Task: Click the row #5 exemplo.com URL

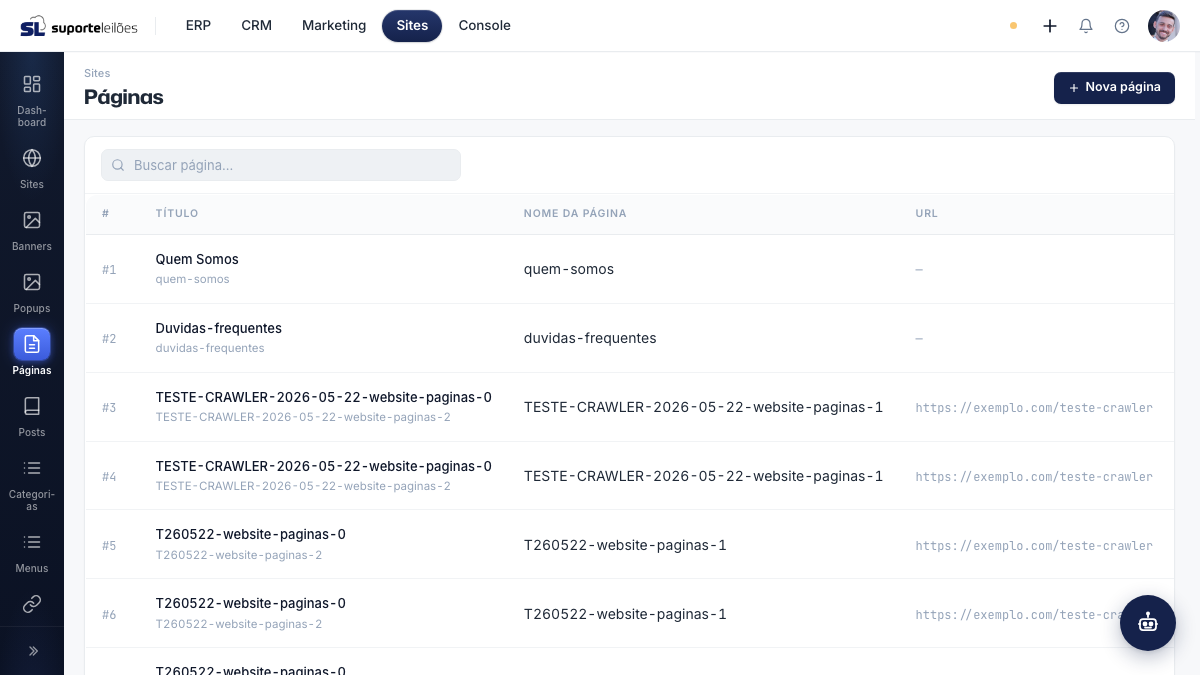Action: click(1034, 546)
